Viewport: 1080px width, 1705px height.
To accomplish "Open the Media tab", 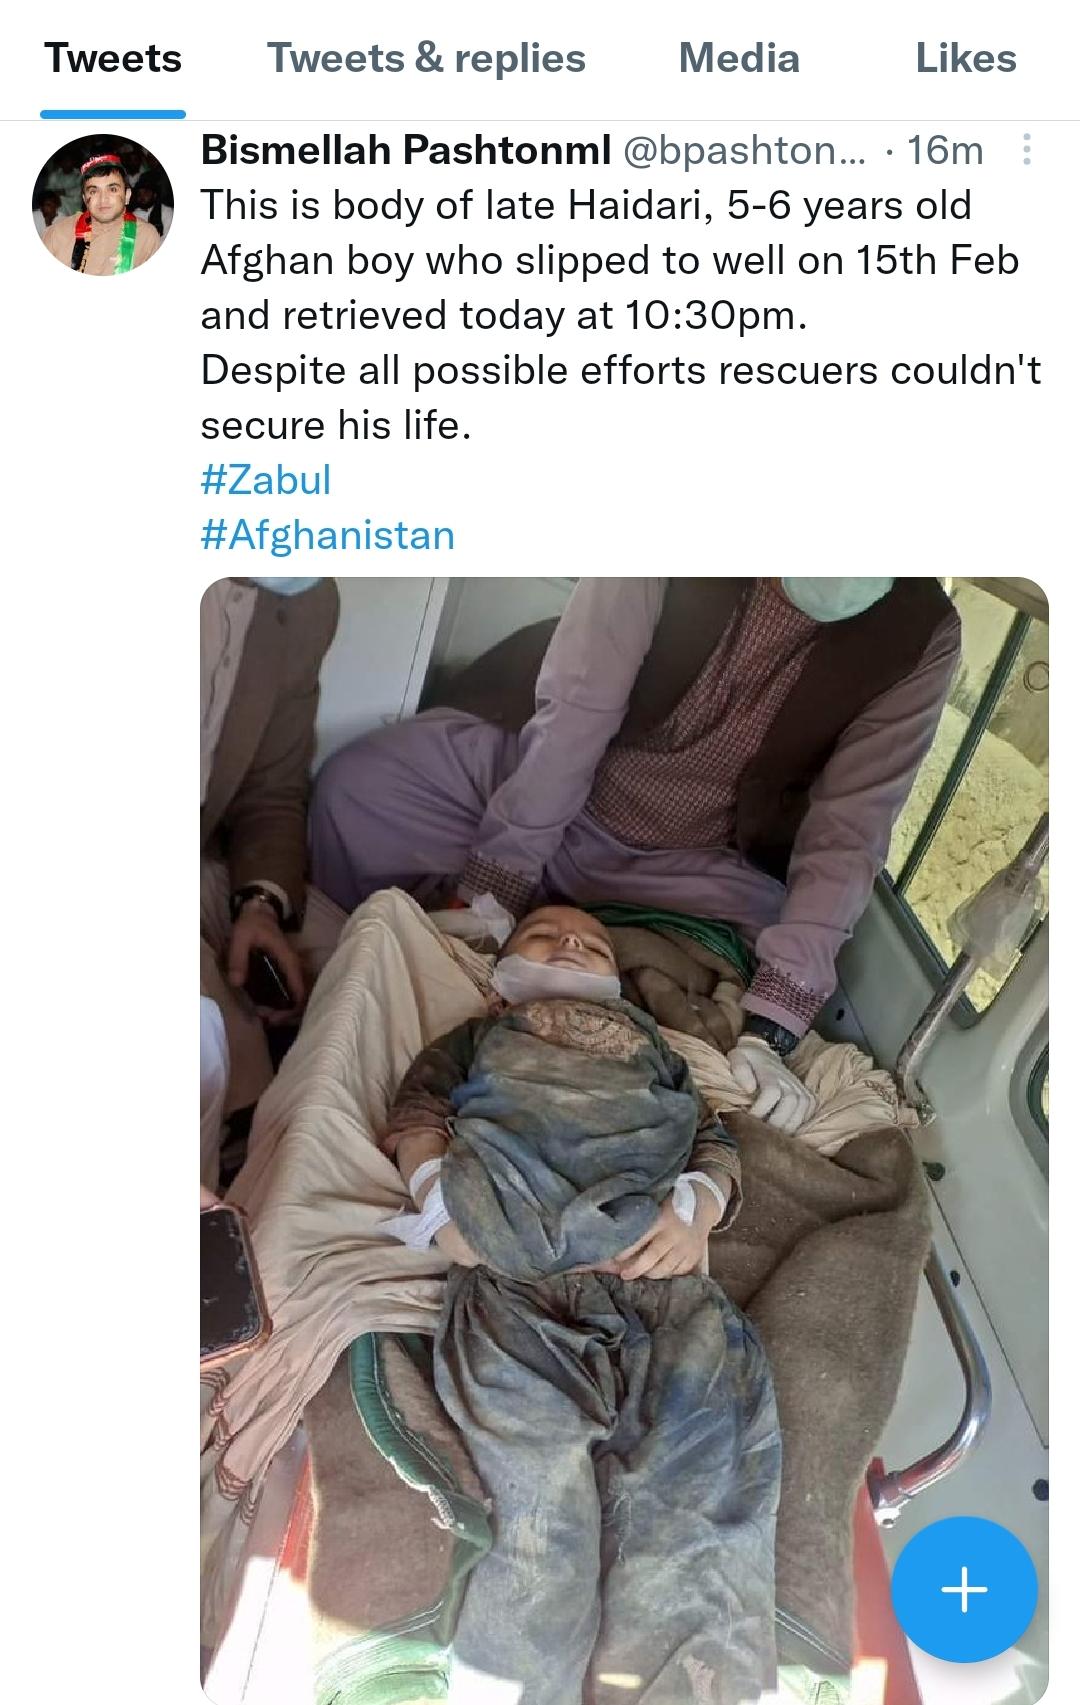I will pyautogui.click(x=739, y=58).
